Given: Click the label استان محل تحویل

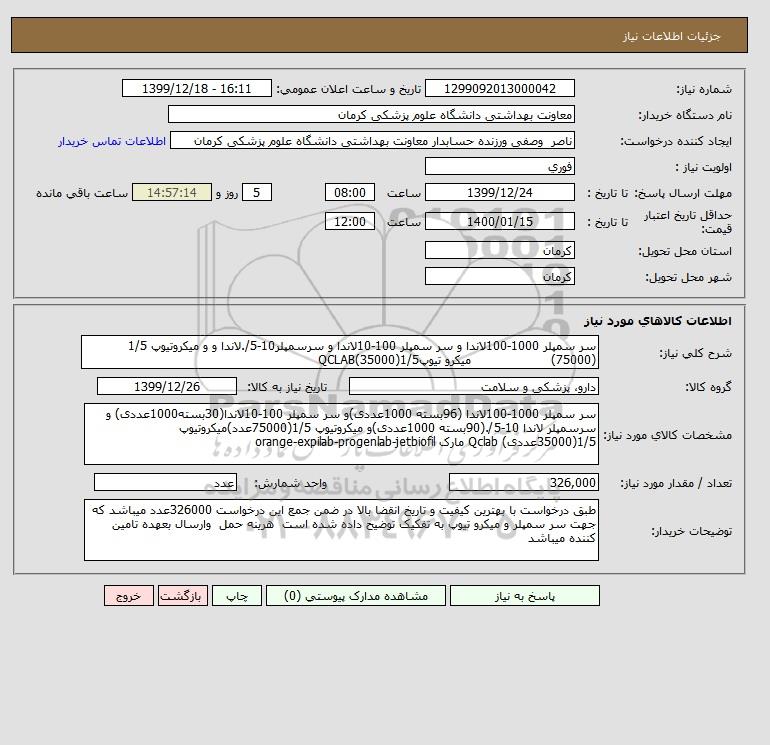Looking at the screenshot, I should (x=685, y=251).
